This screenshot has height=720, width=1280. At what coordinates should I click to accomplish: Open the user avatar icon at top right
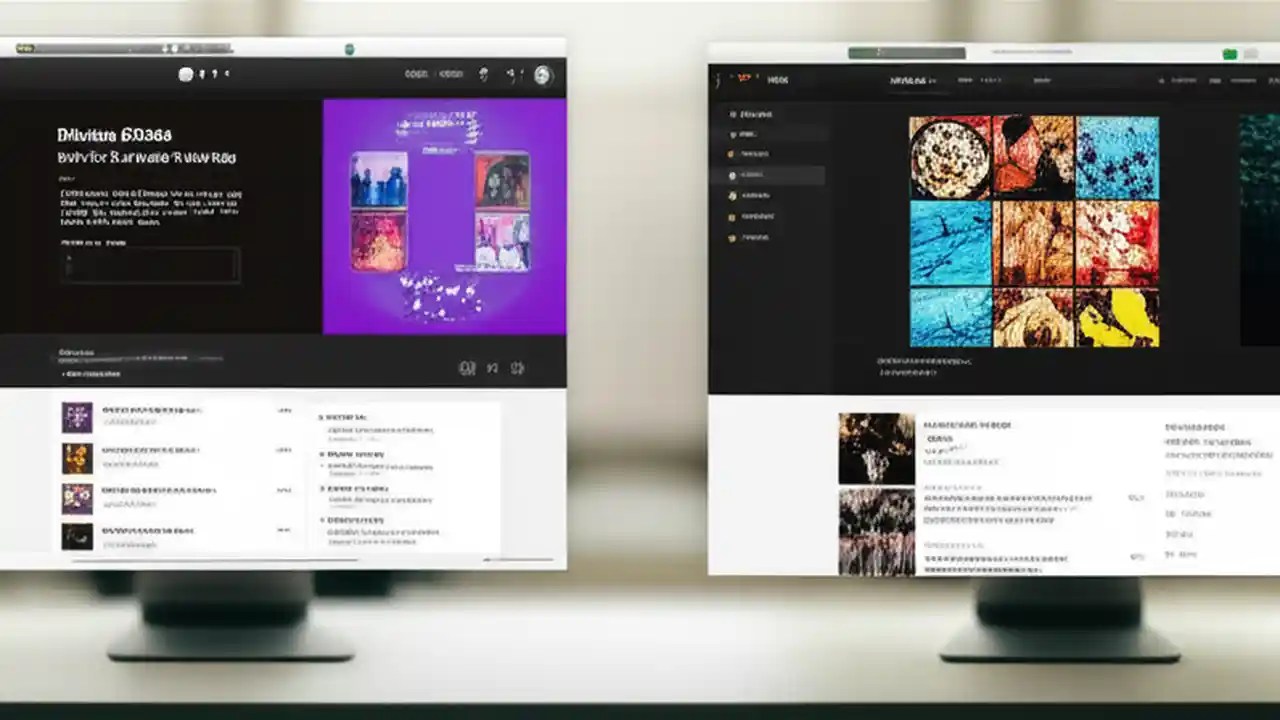click(541, 73)
